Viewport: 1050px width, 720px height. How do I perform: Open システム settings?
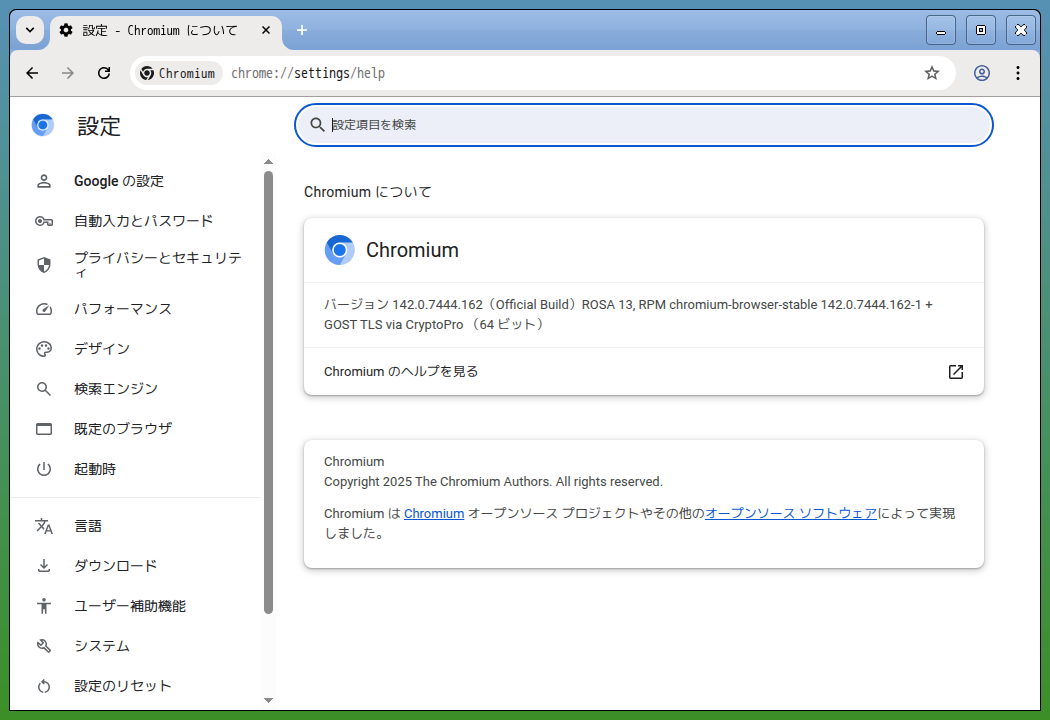click(x=136, y=646)
